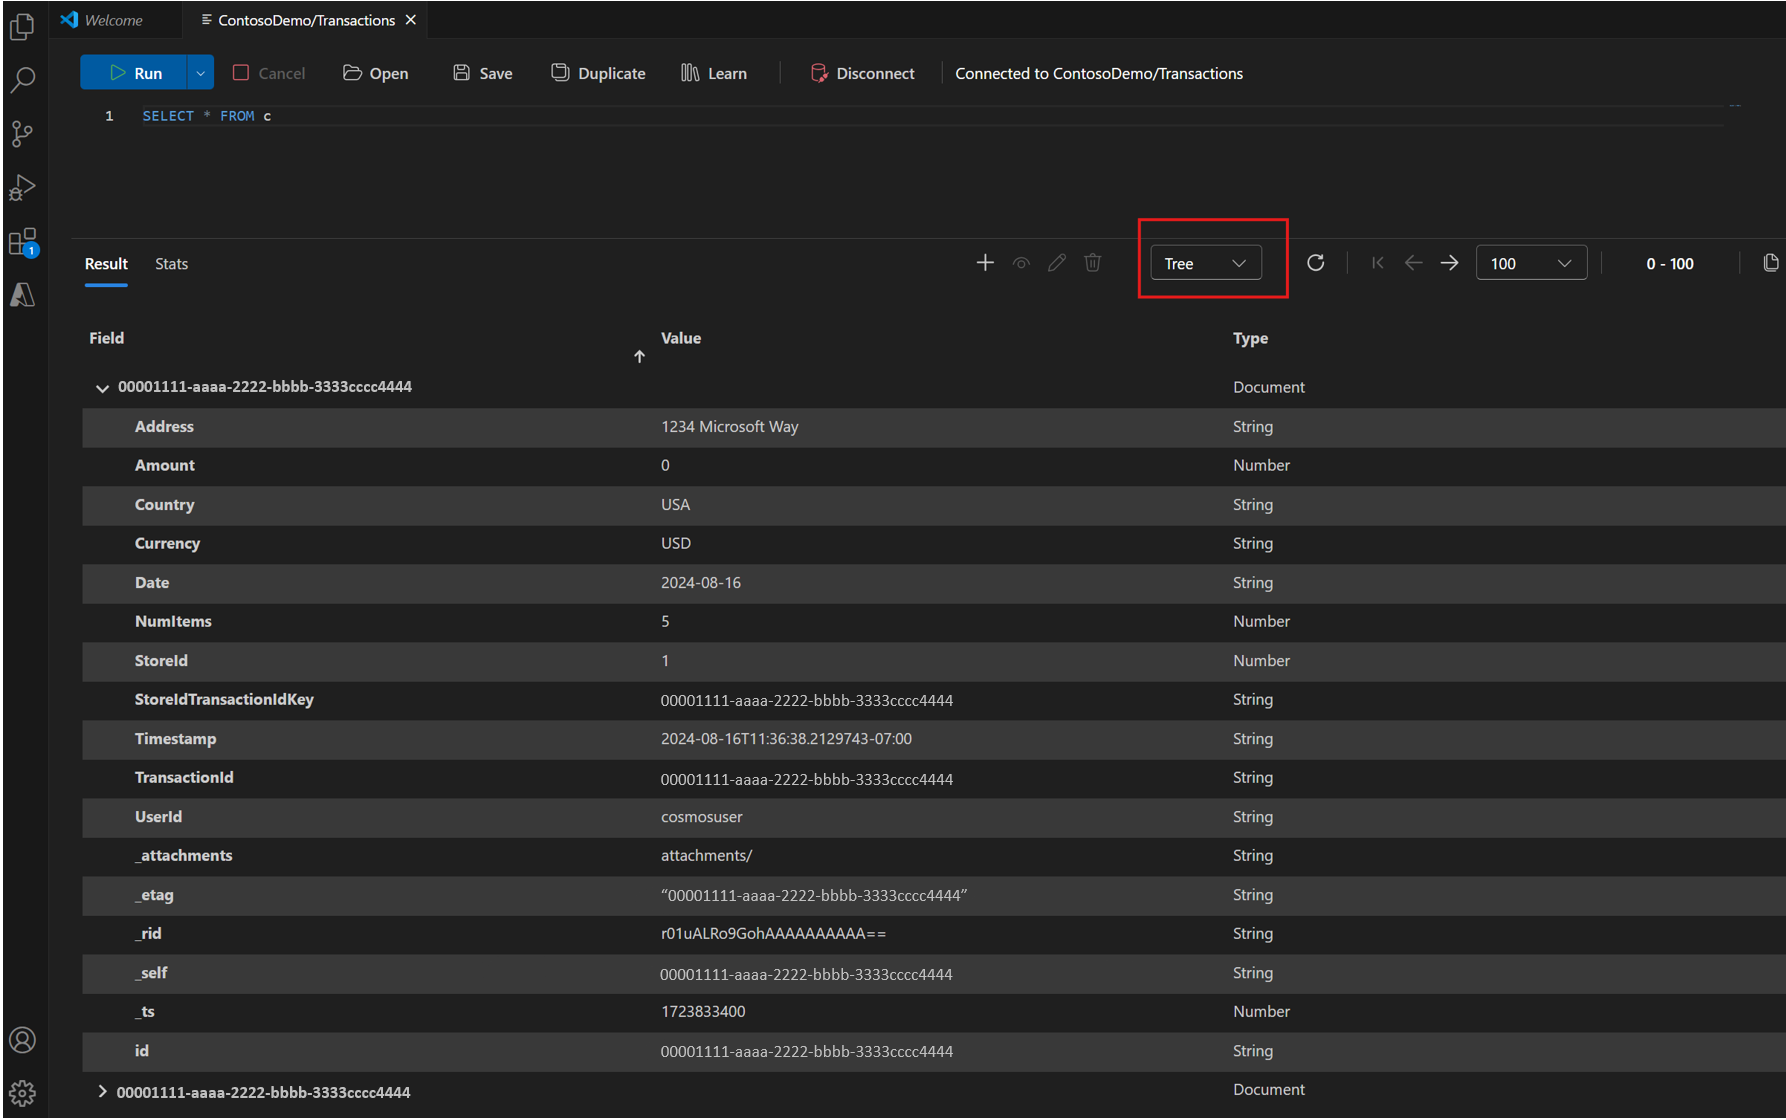This screenshot has width=1786, height=1120.
Task: Expand the second collapsed document row
Action: (102, 1092)
